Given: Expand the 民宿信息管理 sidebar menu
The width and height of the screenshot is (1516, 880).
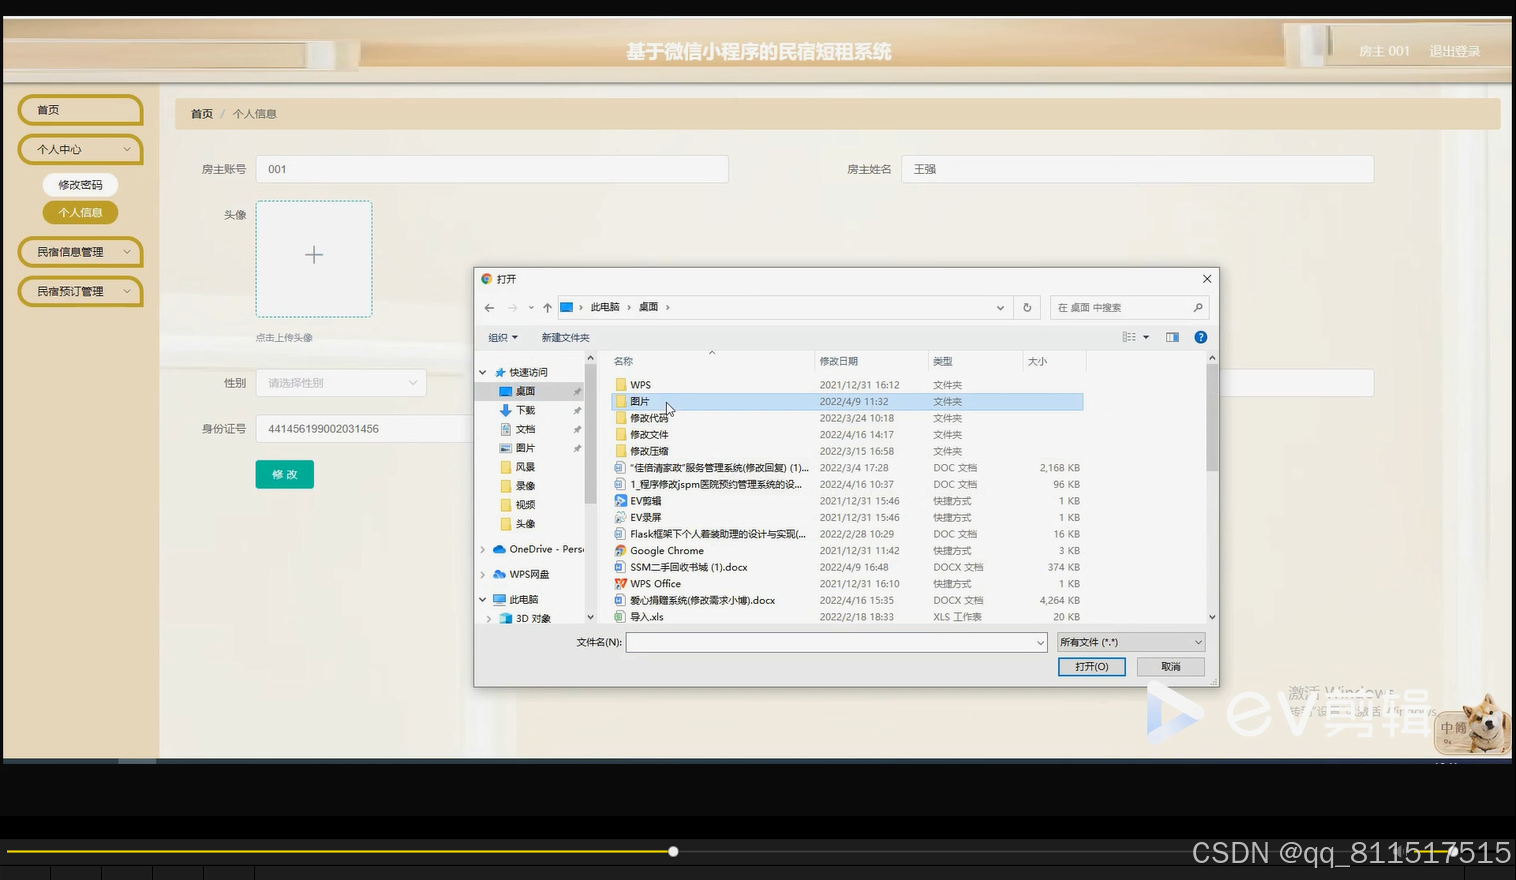Looking at the screenshot, I should tap(80, 252).
